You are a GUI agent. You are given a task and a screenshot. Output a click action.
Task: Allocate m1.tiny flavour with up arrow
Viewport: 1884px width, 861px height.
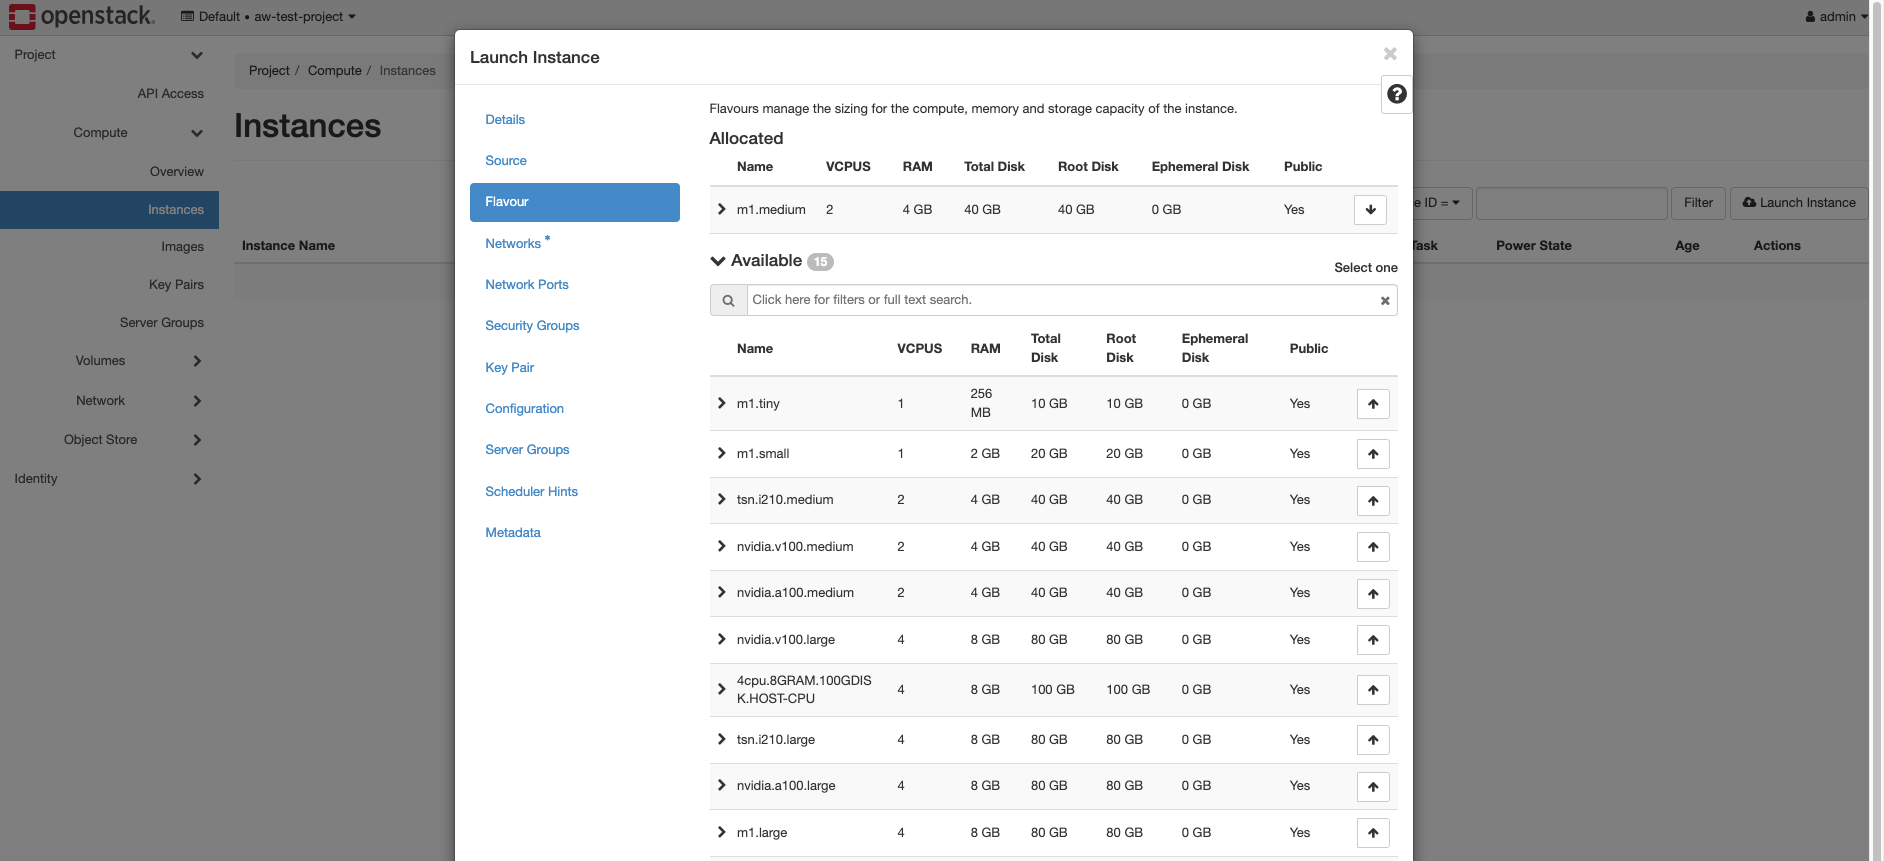(1373, 404)
